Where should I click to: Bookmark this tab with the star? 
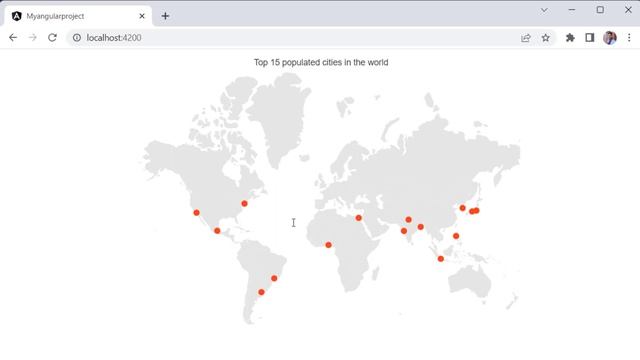(x=545, y=38)
